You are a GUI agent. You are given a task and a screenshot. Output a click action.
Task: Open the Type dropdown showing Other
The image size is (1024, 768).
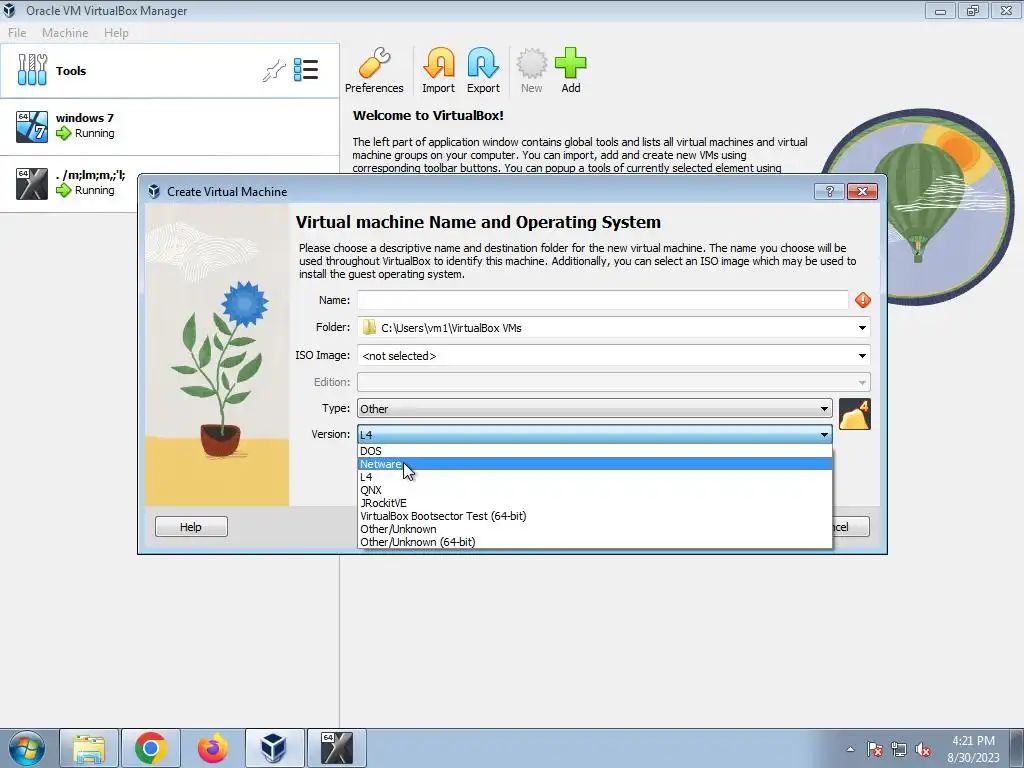pos(594,409)
